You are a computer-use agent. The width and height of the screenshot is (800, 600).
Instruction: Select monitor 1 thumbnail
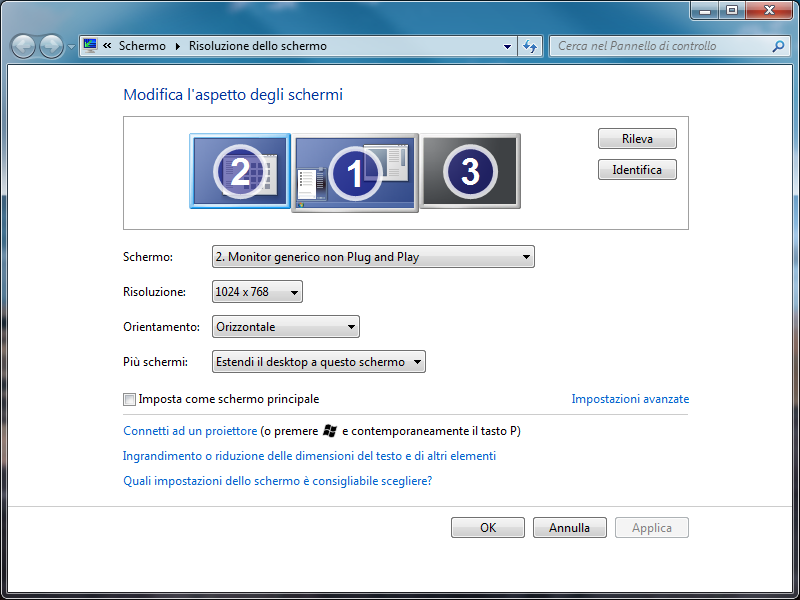tap(355, 174)
